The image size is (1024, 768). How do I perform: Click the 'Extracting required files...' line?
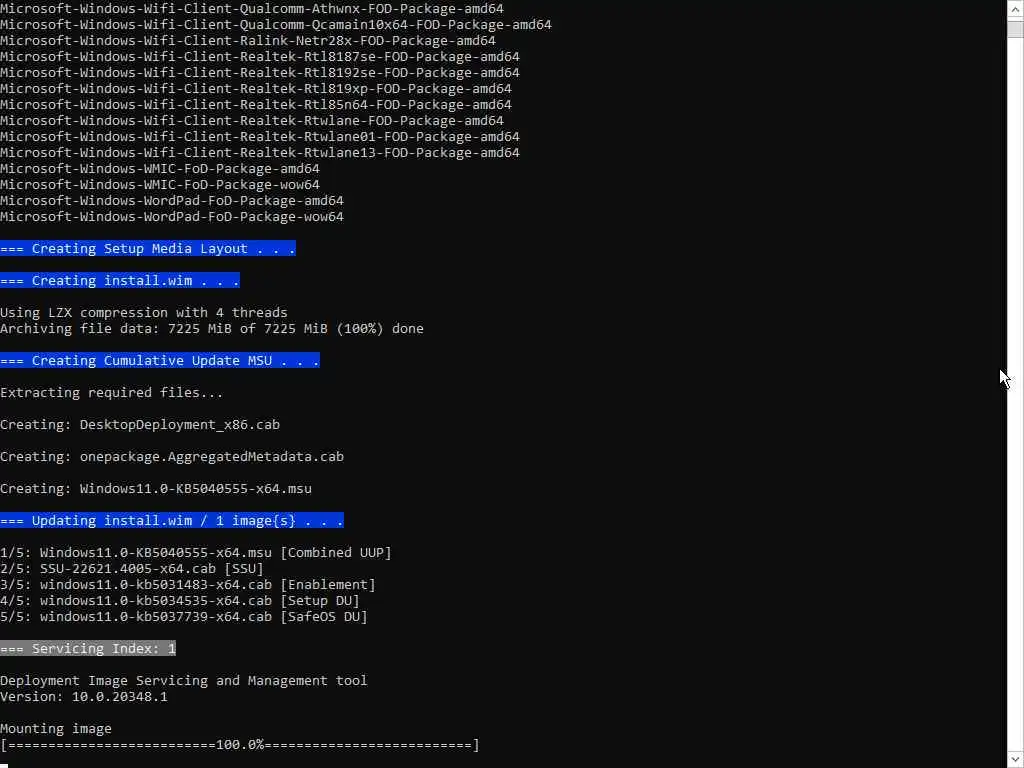click(112, 392)
